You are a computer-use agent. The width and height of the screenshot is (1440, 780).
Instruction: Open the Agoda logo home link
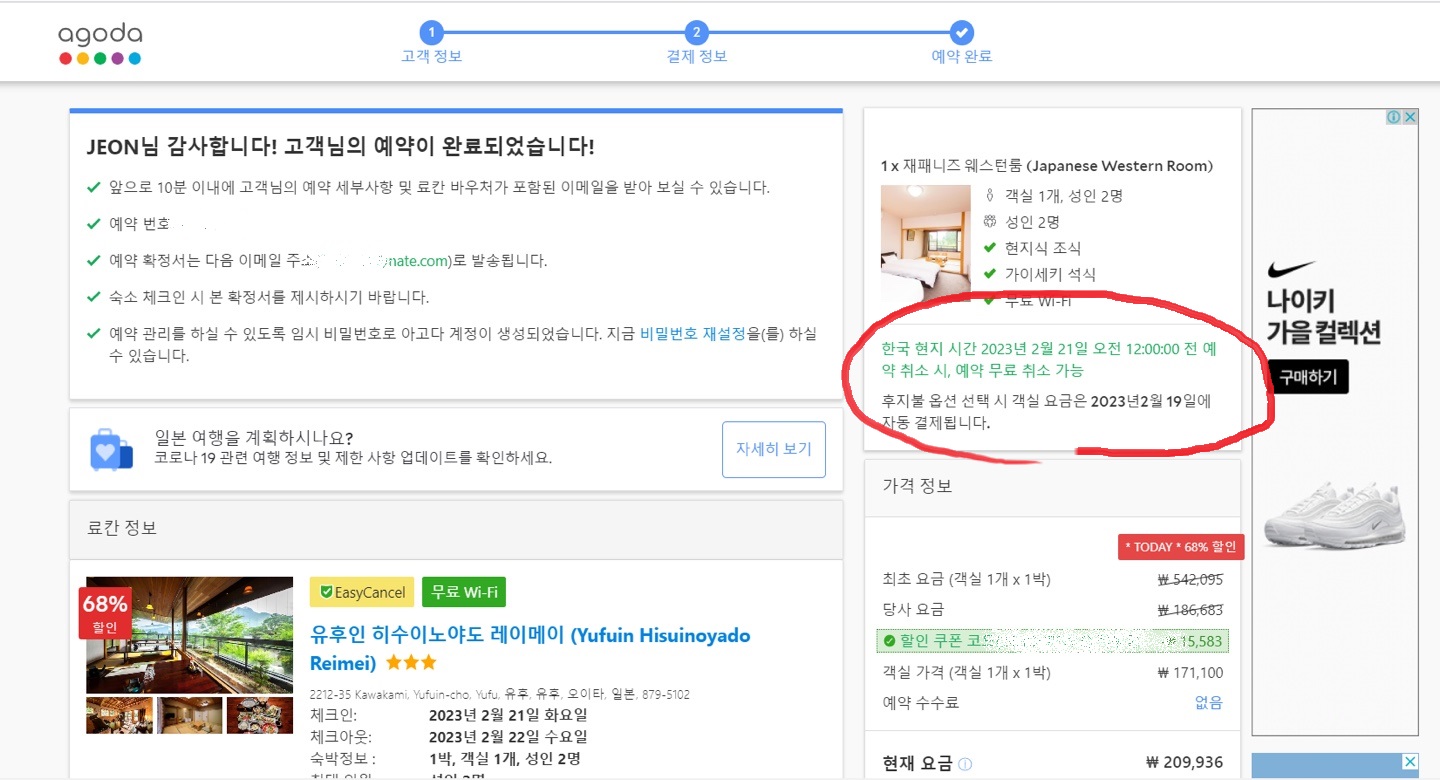click(99, 44)
